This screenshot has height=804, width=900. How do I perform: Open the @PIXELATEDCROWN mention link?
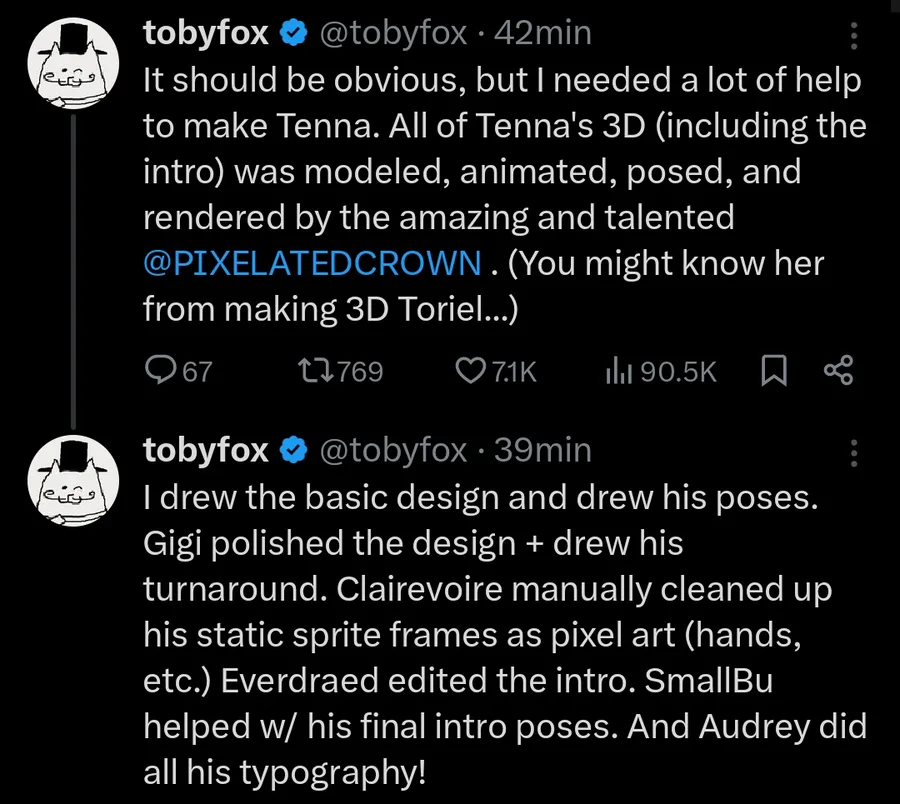(312, 263)
